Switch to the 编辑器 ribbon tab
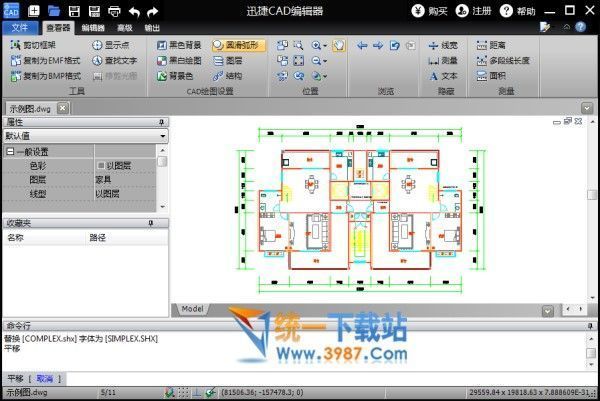This screenshot has height=401, width=600. [93, 28]
